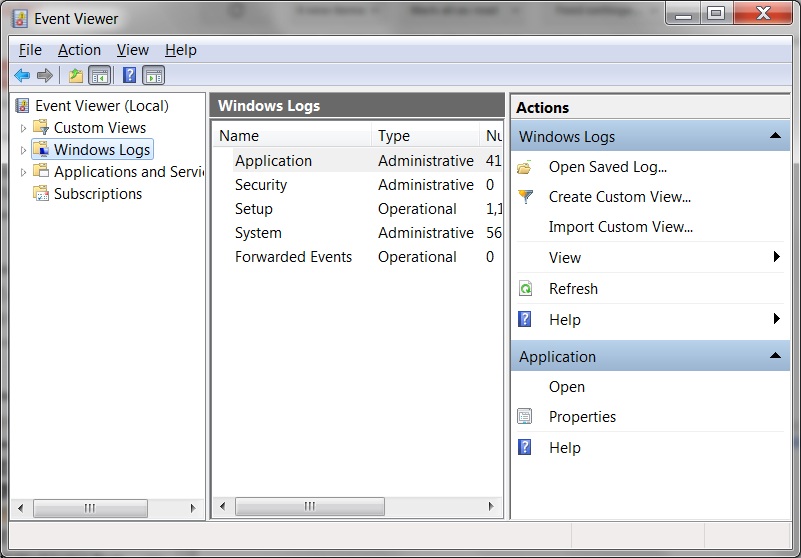Select the Setup log row

[358, 208]
